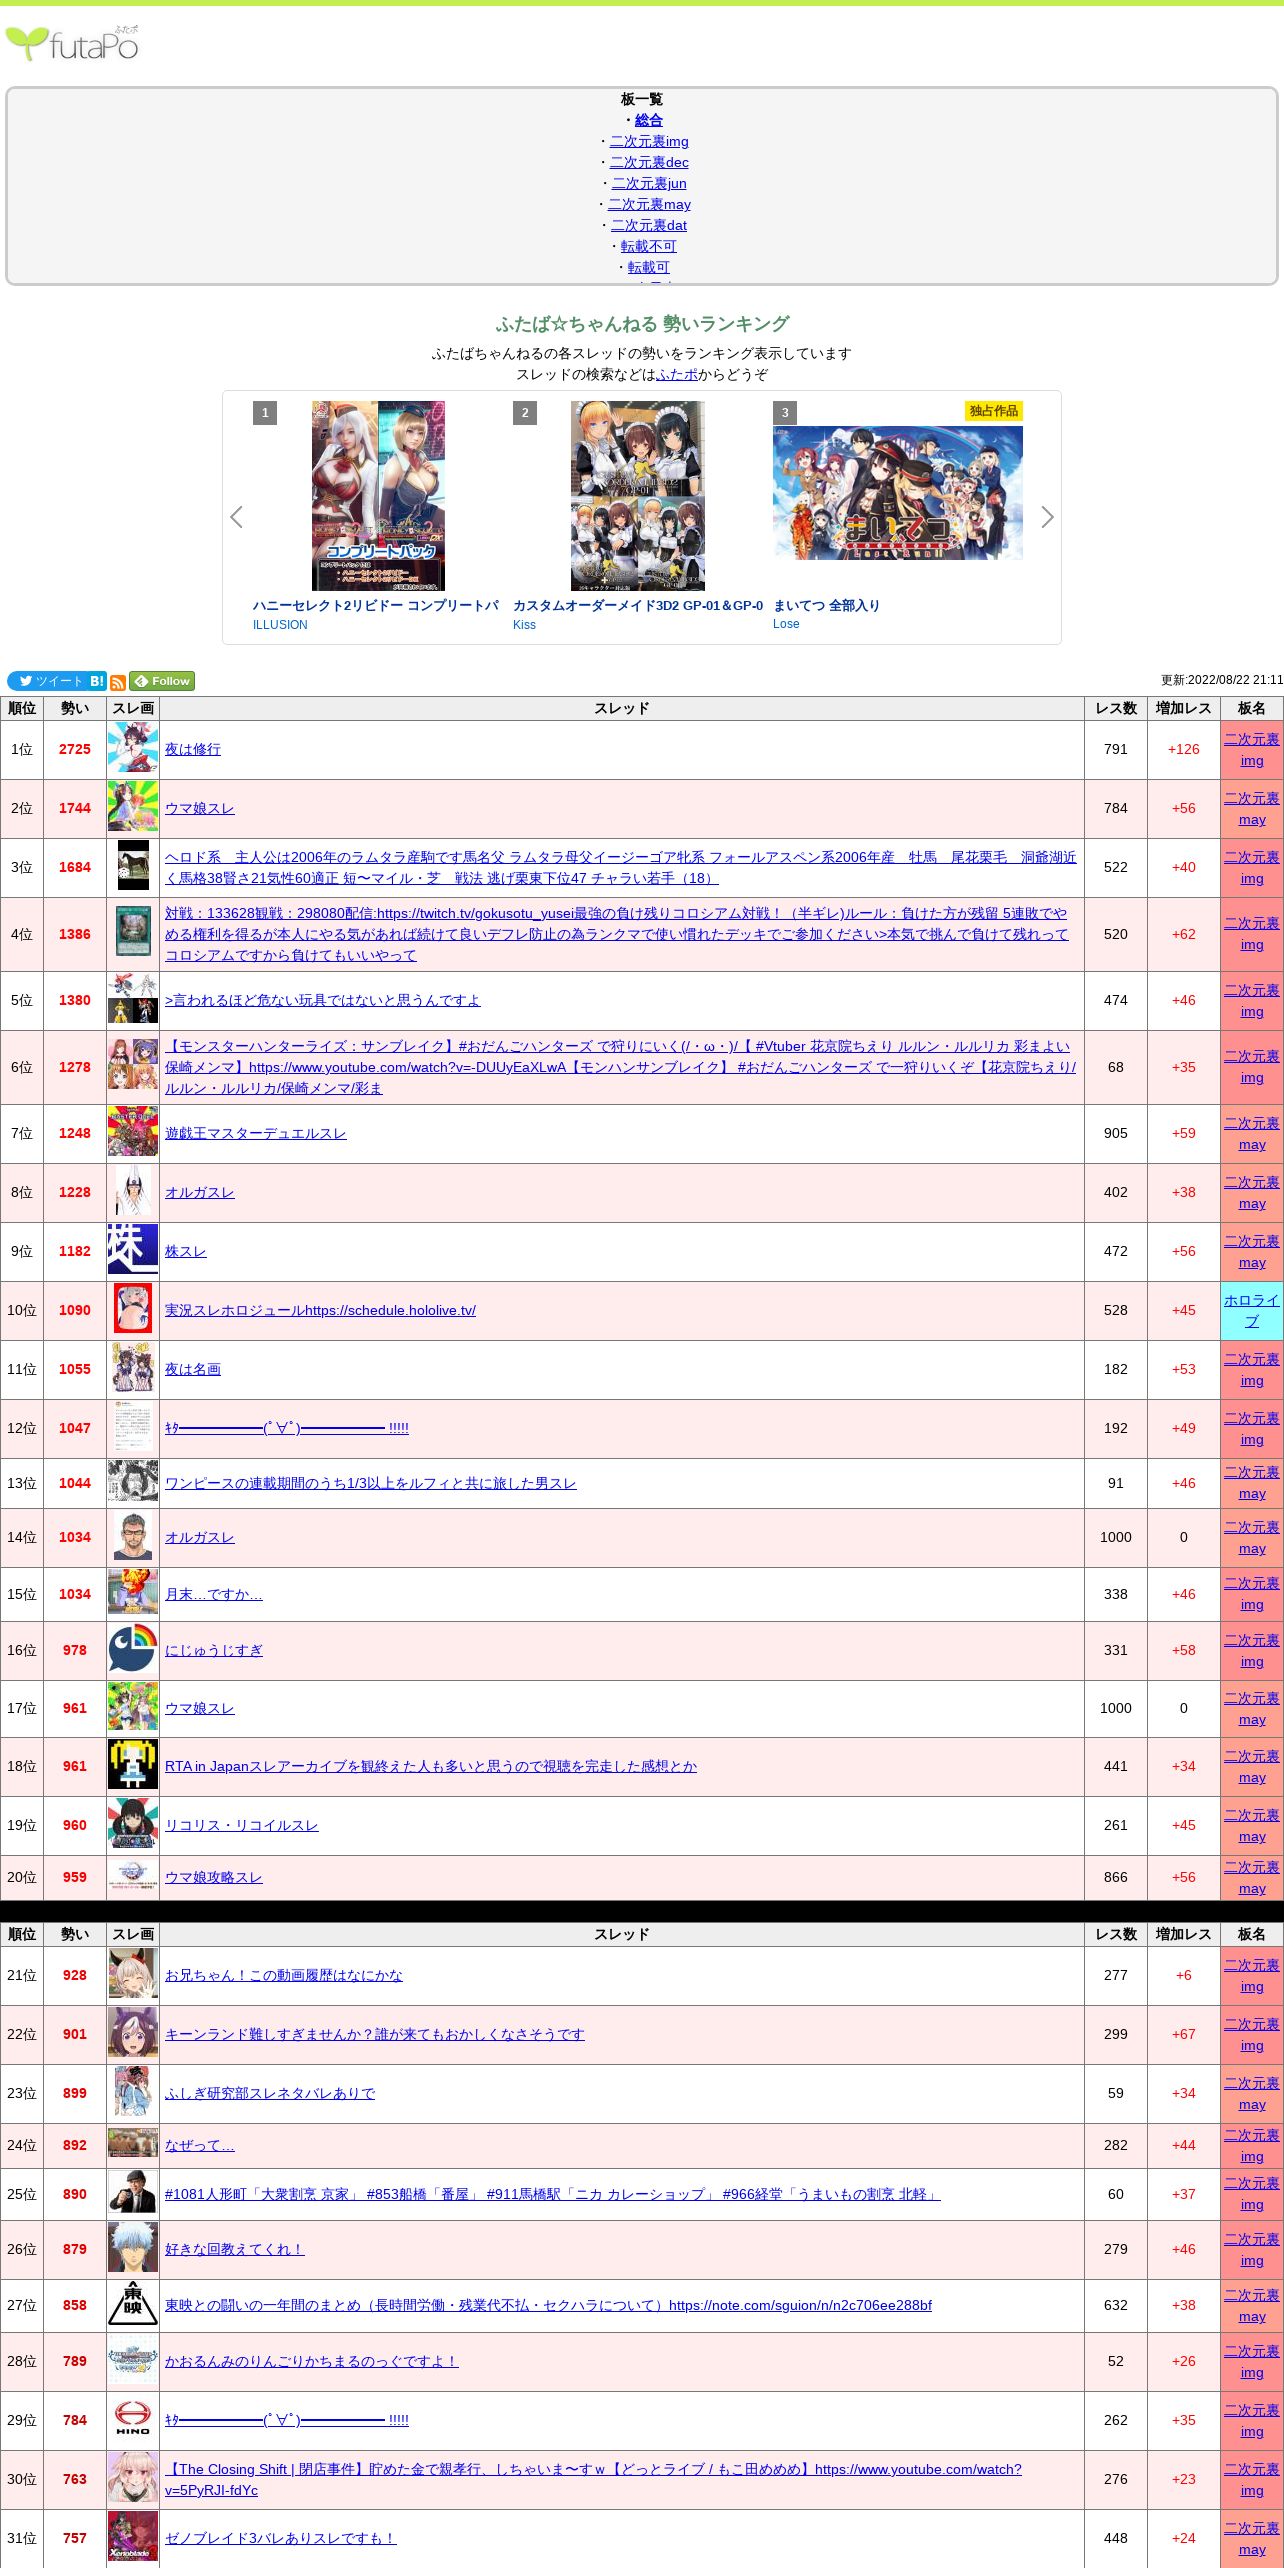The image size is (1284, 2568).
Task: Click the HINO logo thread thumbnail
Action: click(x=133, y=2420)
